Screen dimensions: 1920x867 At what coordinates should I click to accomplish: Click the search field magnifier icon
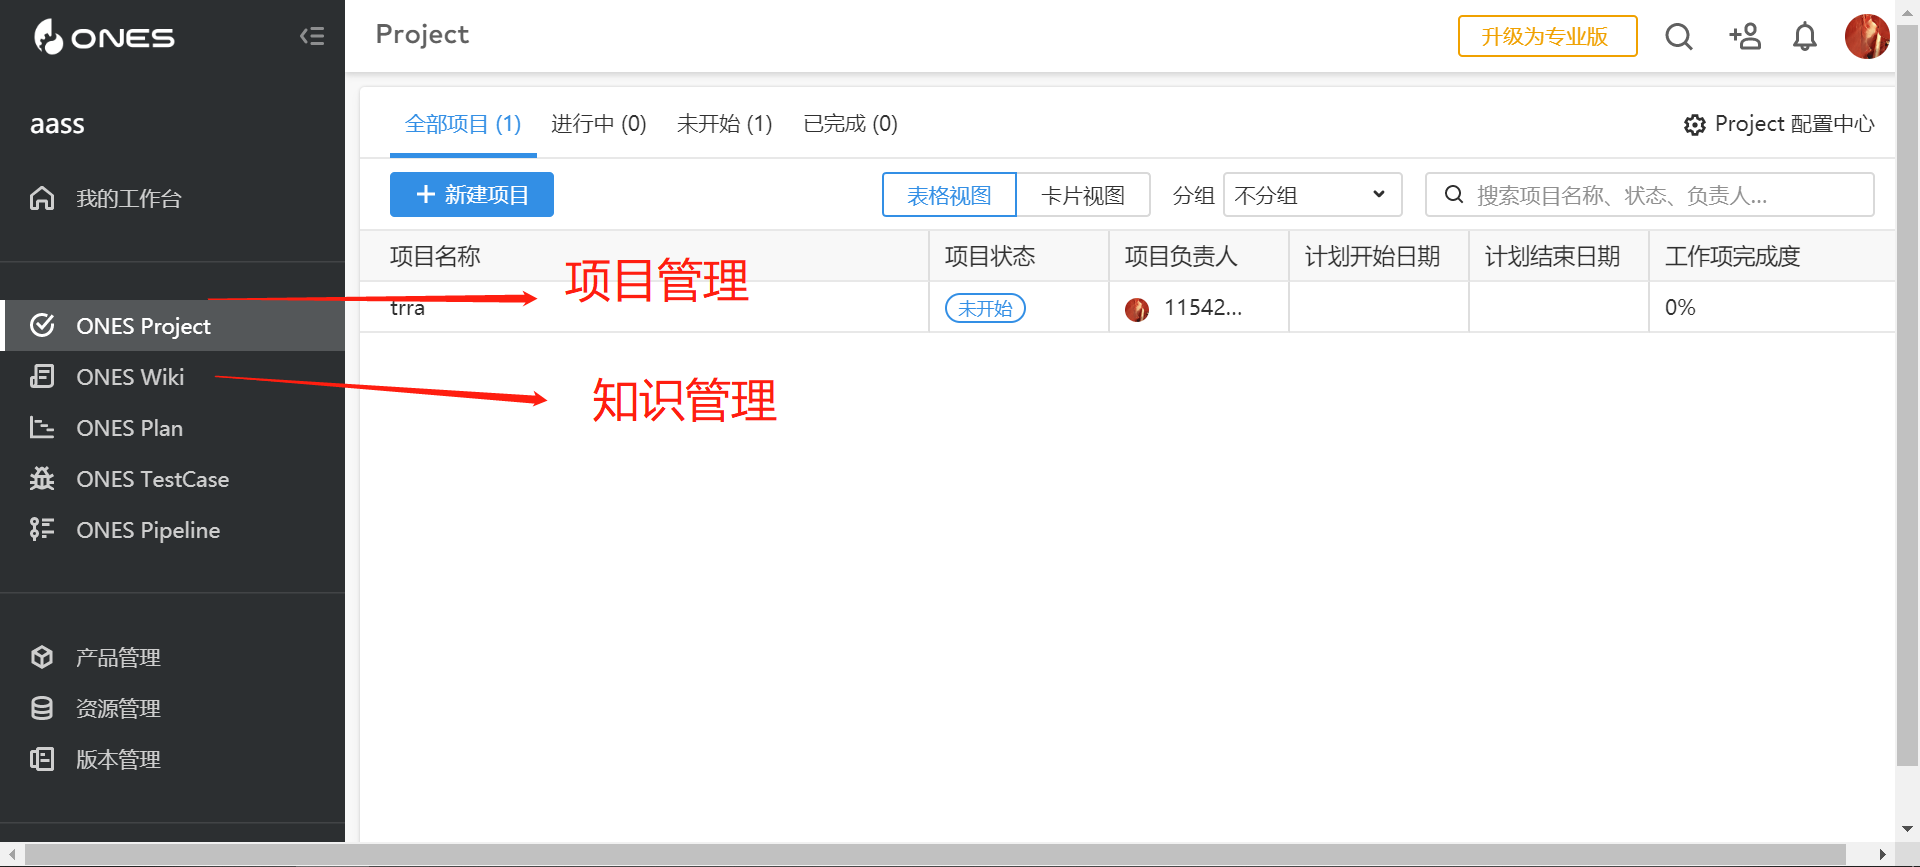tap(1454, 194)
